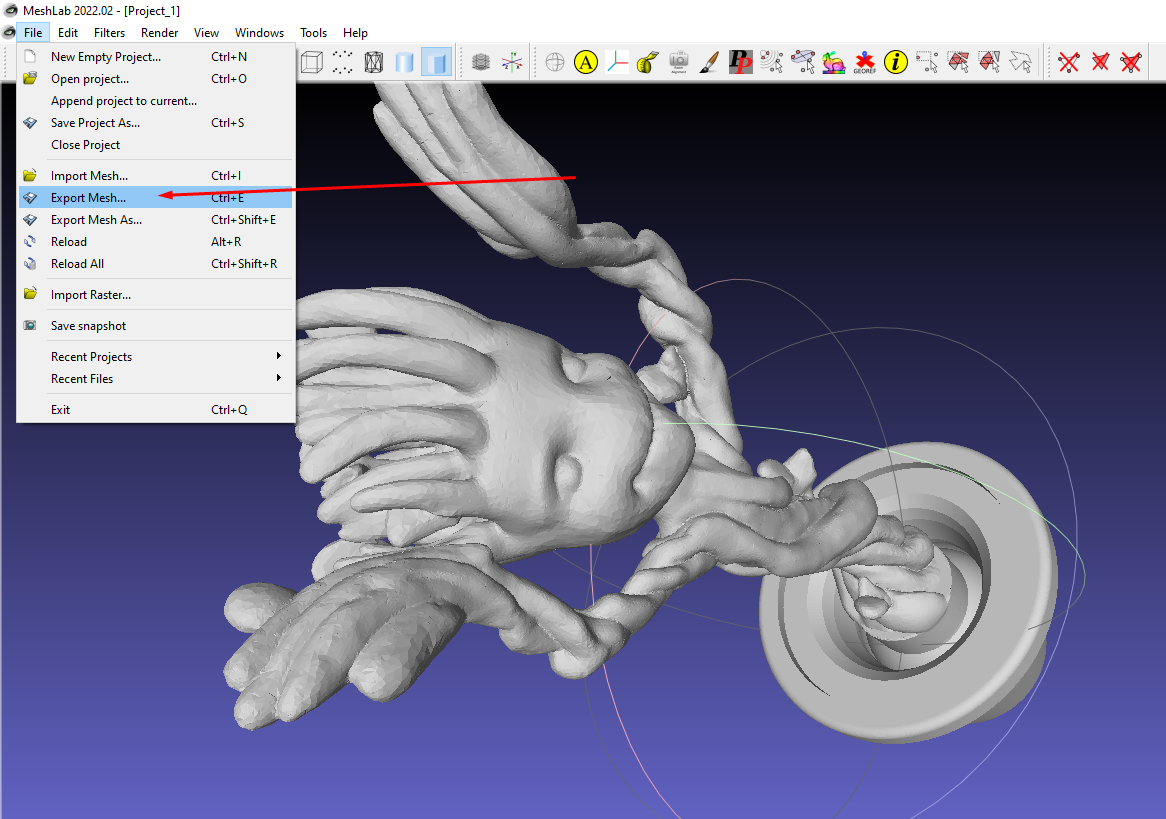Select the rectangular vertex selection tool
Image resolution: width=1166 pixels, height=819 pixels.
click(927, 62)
